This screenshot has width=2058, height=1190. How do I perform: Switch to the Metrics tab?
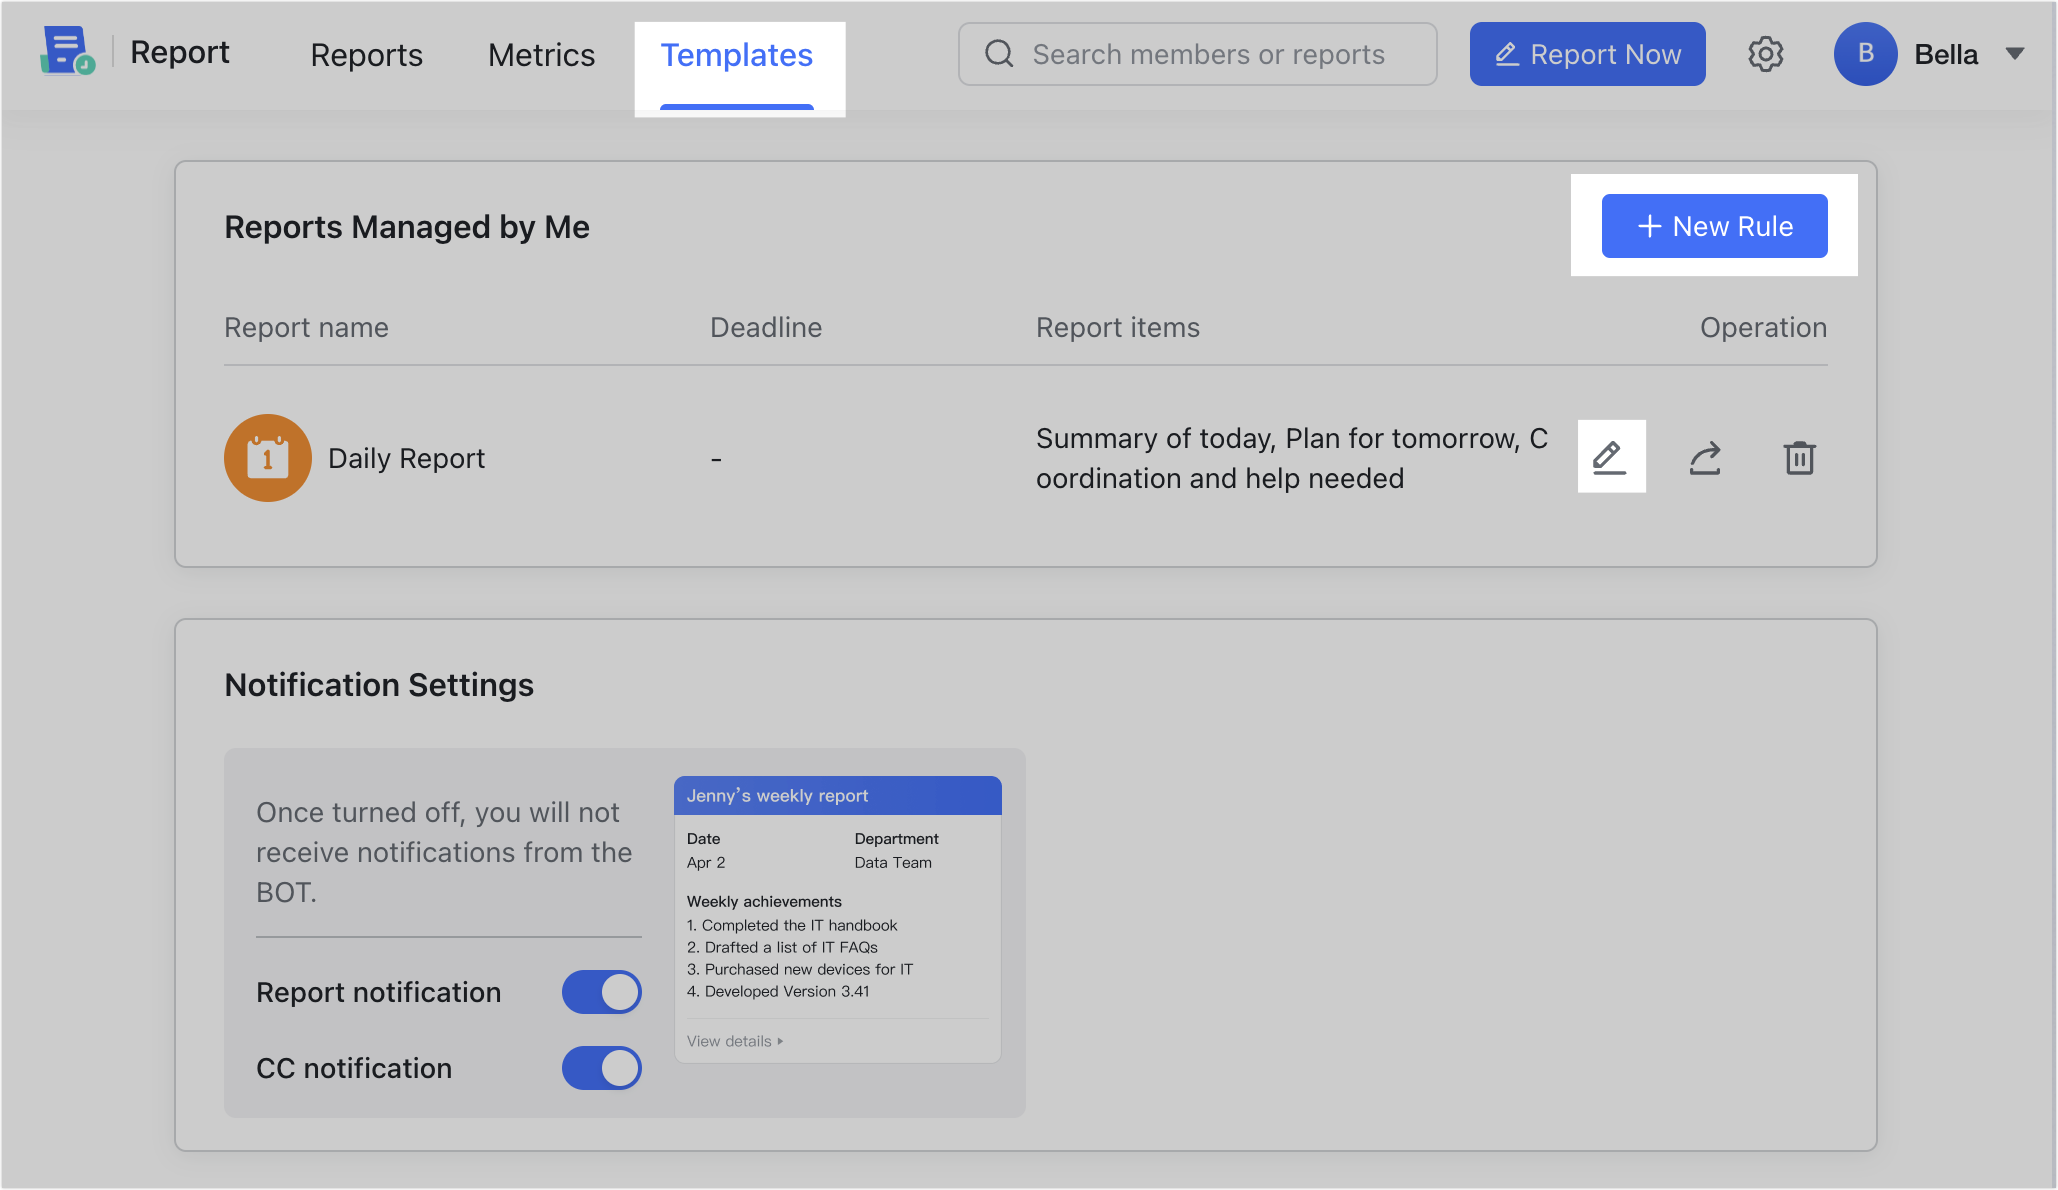540,54
